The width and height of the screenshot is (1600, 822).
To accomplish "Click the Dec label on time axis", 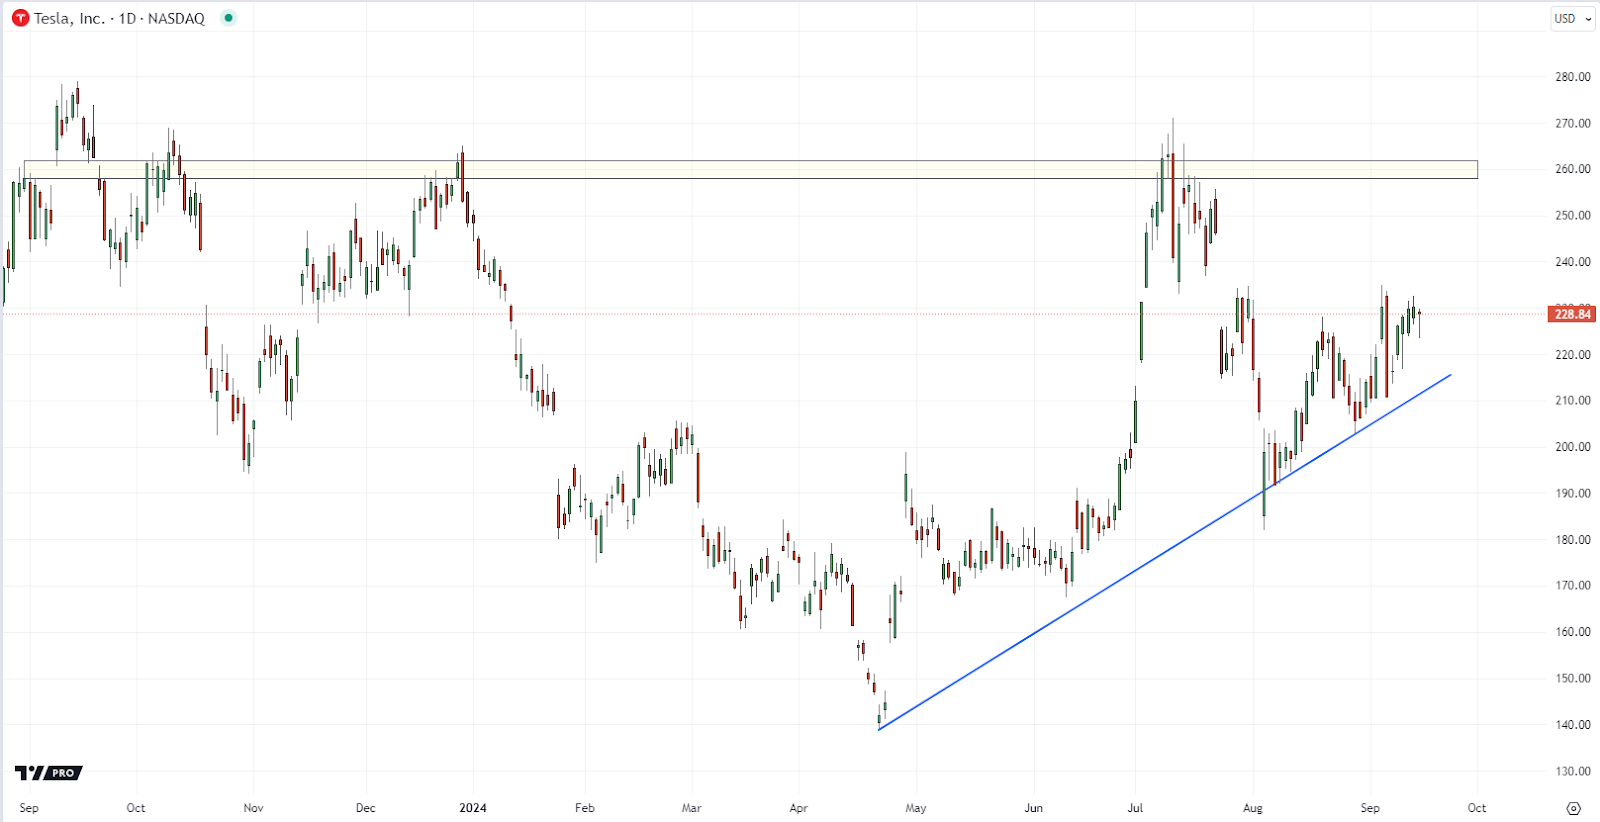I will tap(366, 808).
